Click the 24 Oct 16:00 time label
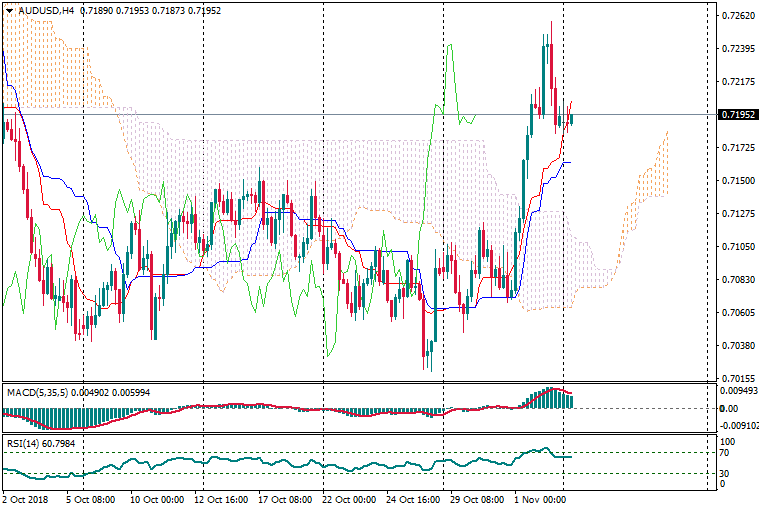This screenshot has height=511, width=759. click(412, 499)
